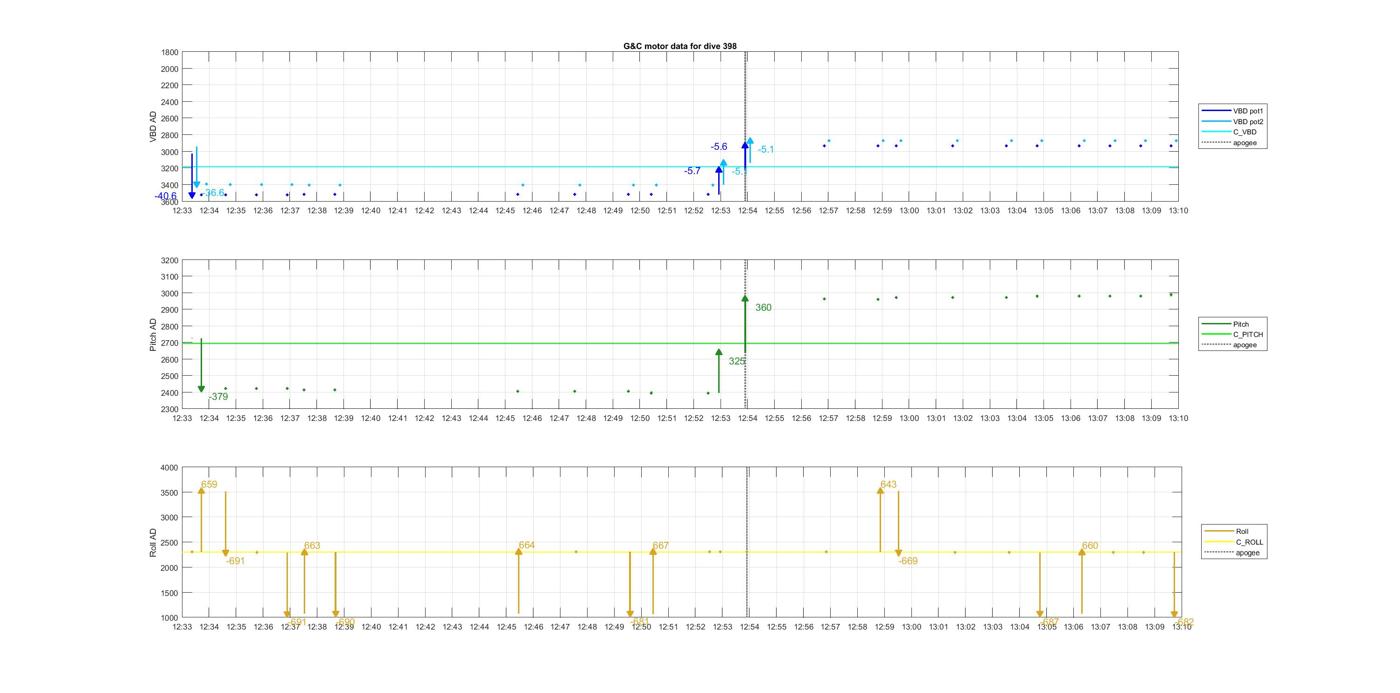Click the '325' pitch data label

coord(737,361)
